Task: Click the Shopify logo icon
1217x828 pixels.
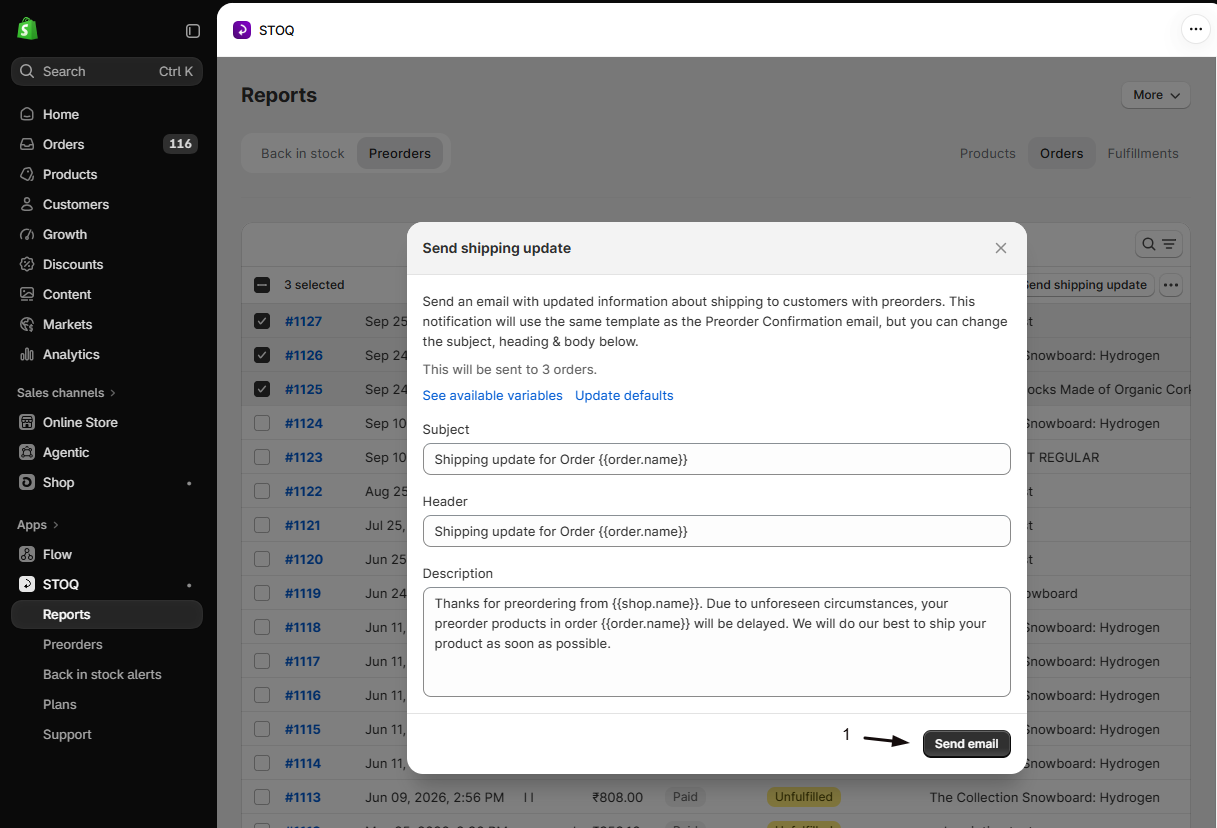Action: pyautogui.click(x=27, y=29)
